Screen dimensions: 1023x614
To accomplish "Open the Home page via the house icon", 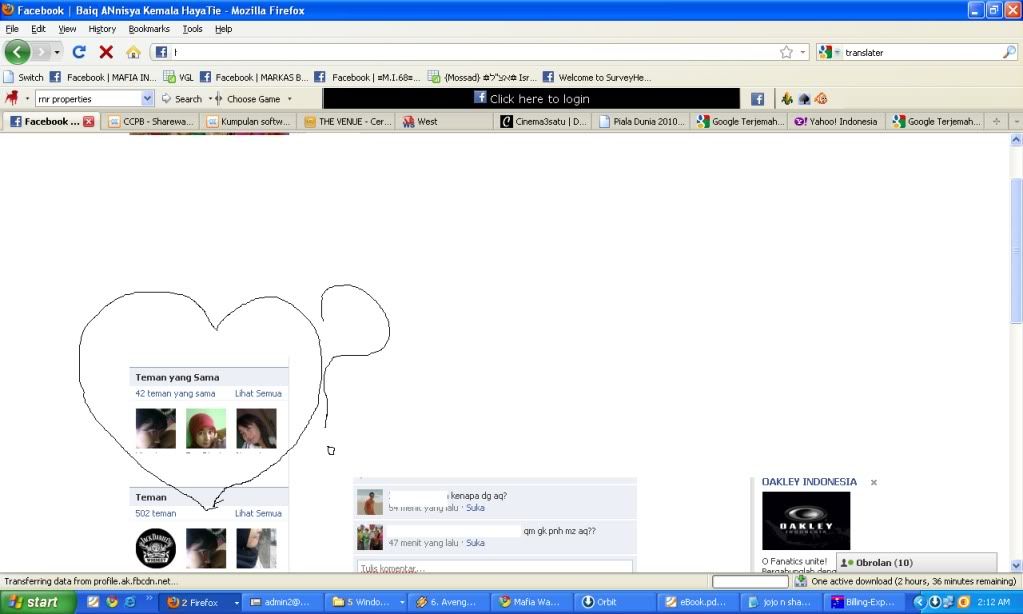I will pos(133,52).
